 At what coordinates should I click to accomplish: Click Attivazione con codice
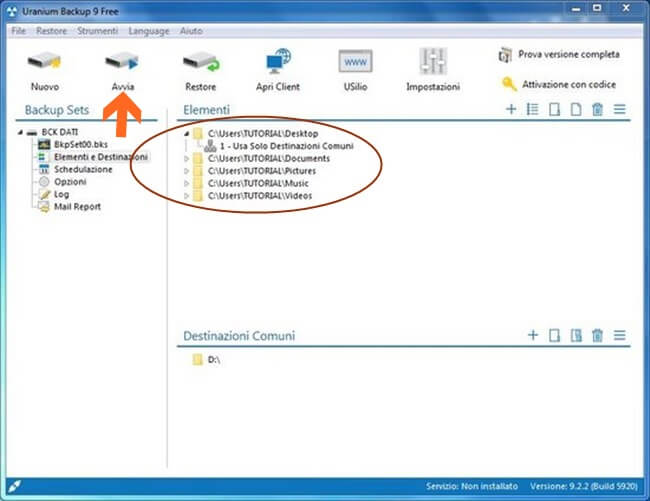[559, 85]
